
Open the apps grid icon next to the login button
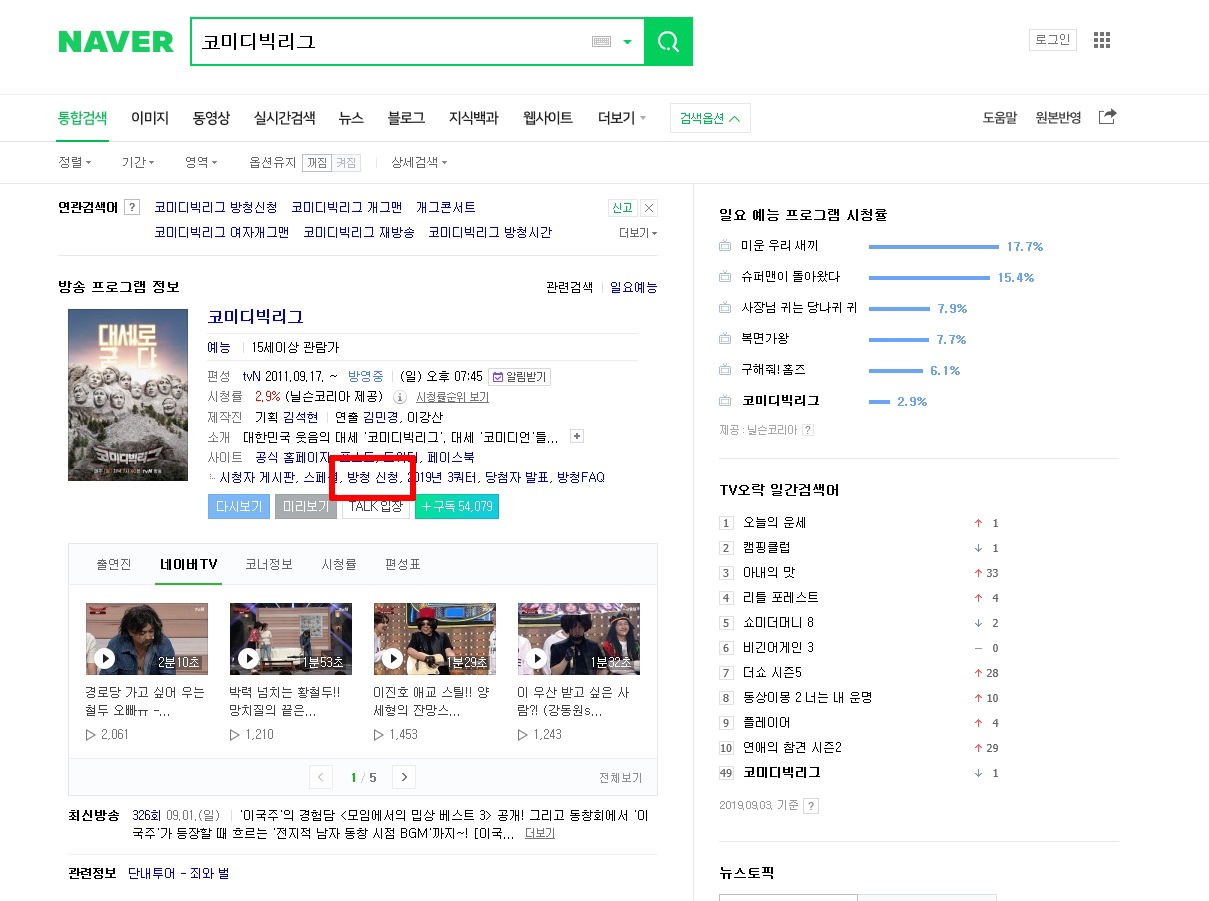1102,40
